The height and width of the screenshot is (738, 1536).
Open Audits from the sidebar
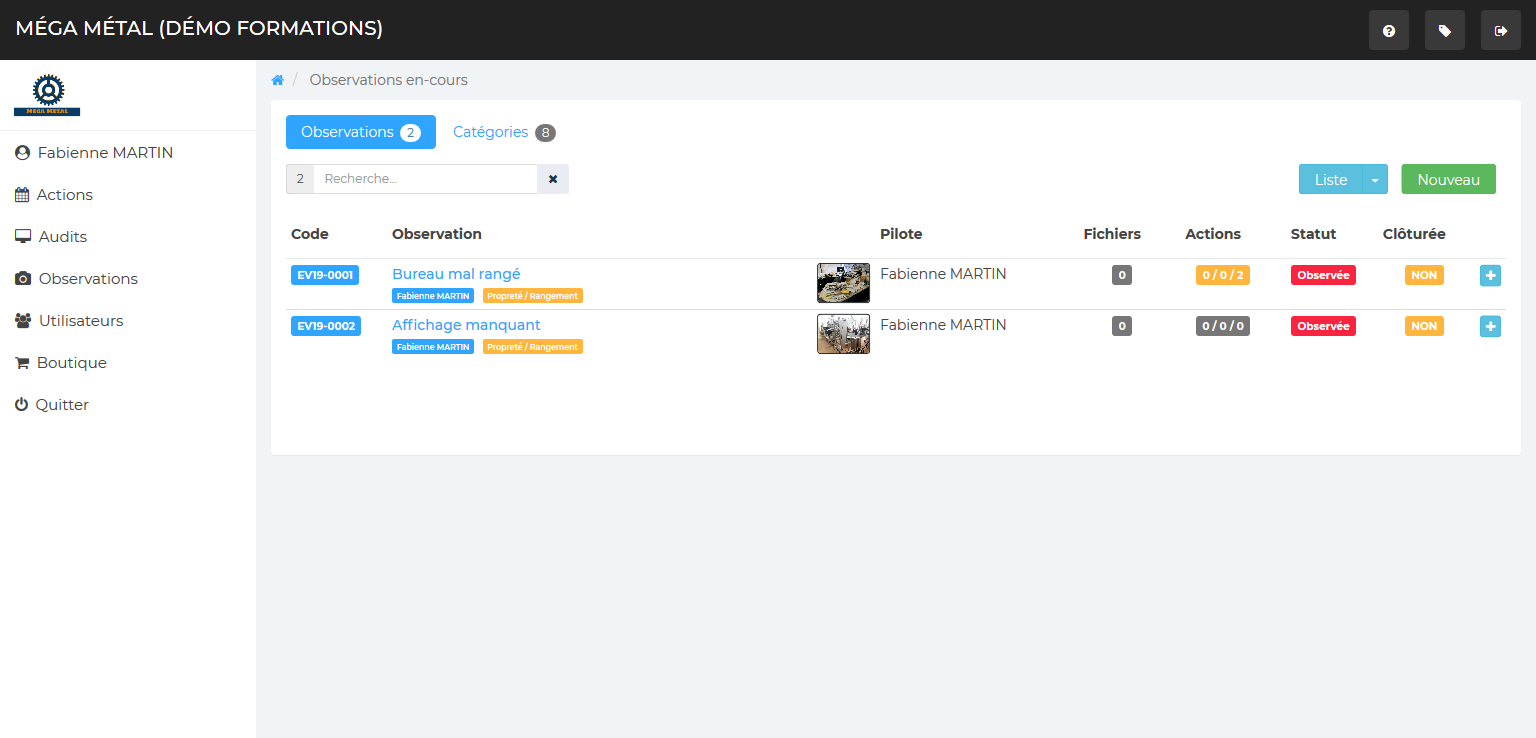pos(62,237)
